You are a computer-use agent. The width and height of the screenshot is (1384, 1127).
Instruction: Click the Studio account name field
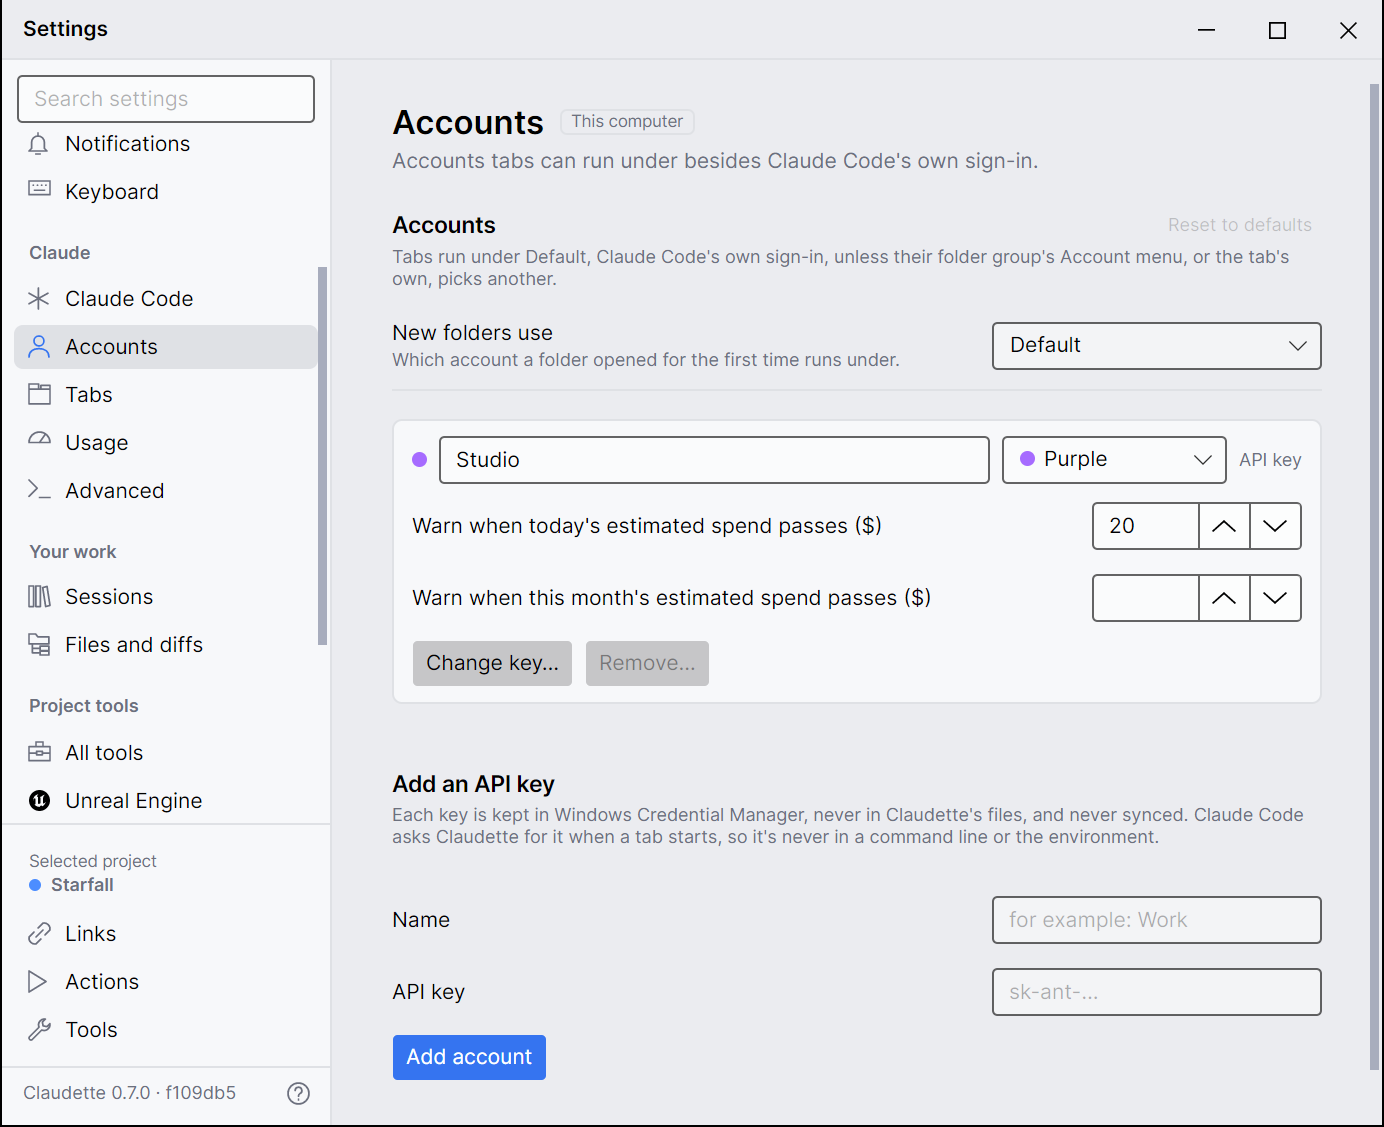click(x=714, y=460)
